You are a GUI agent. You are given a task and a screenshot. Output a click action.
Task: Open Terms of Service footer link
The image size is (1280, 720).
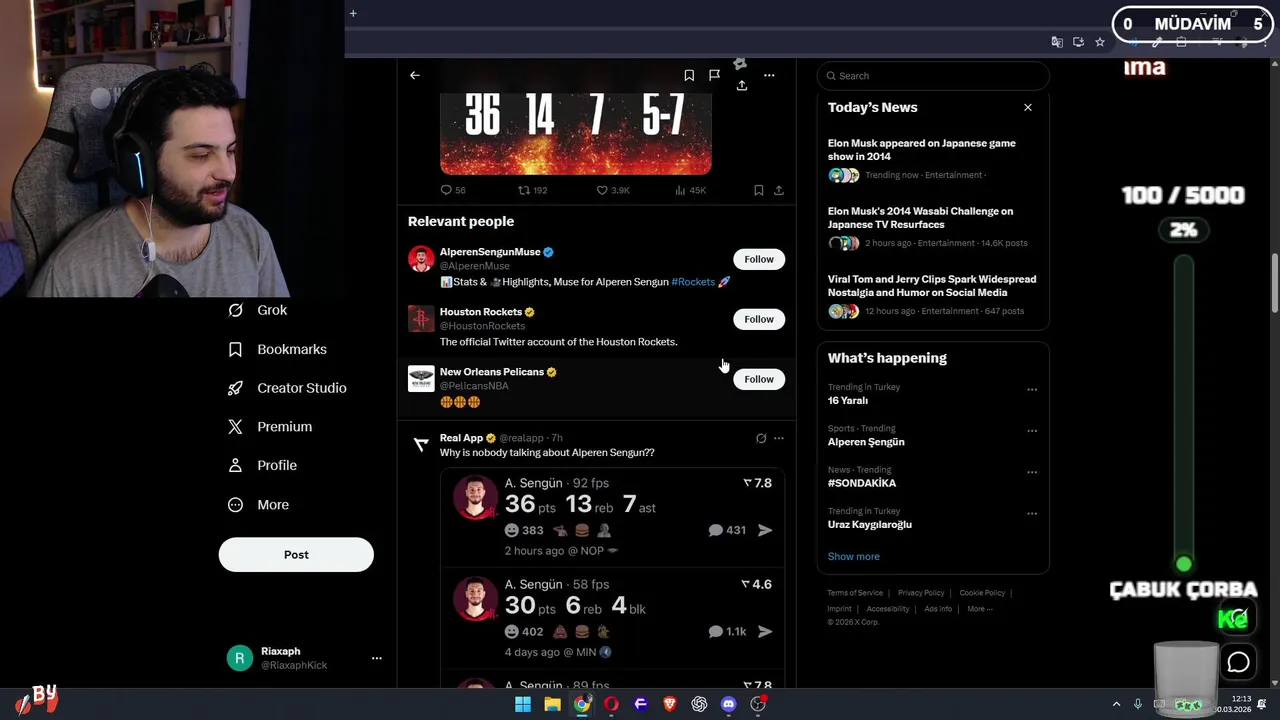855,593
